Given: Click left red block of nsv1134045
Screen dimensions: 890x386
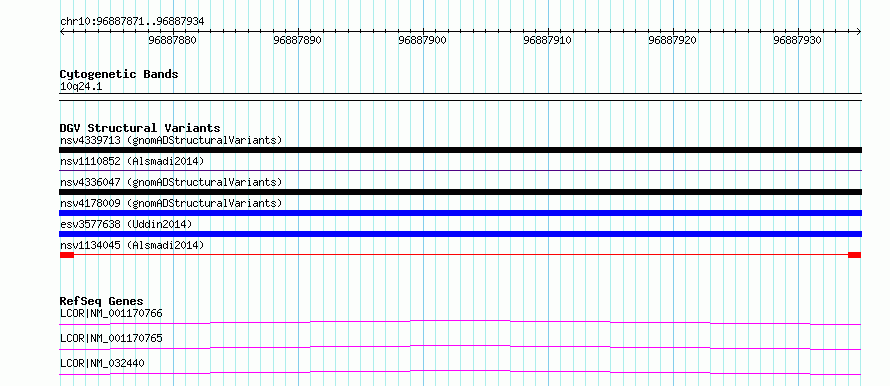Looking at the screenshot, I should (67, 255).
